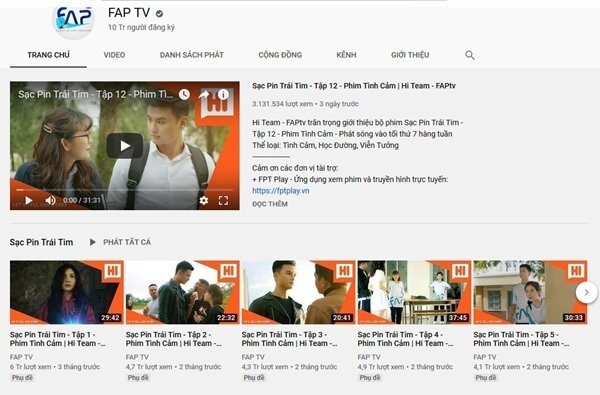This screenshot has width=600, height=395.
Task: Click the '10 Tr người đăng ký' subscriber count
Action: [141, 28]
